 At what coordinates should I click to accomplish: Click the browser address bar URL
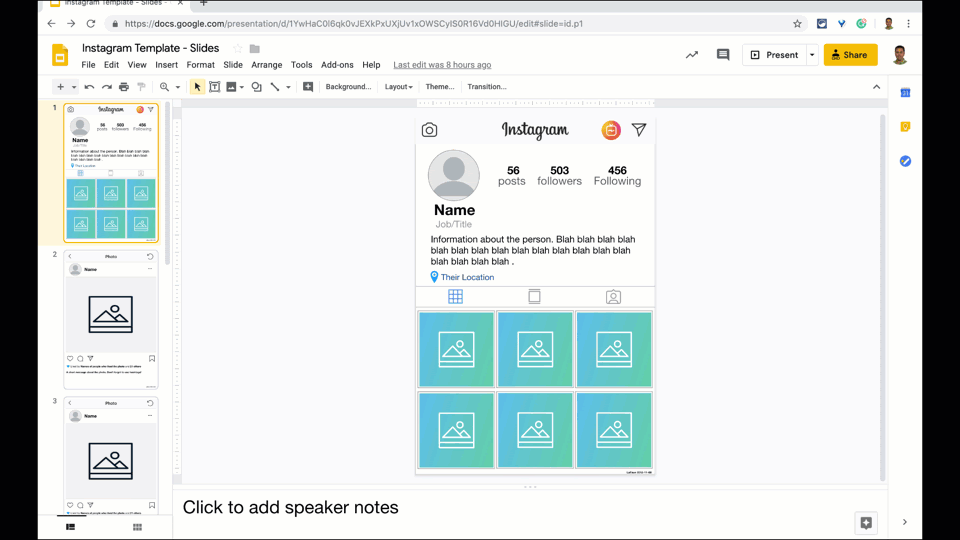point(354,24)
